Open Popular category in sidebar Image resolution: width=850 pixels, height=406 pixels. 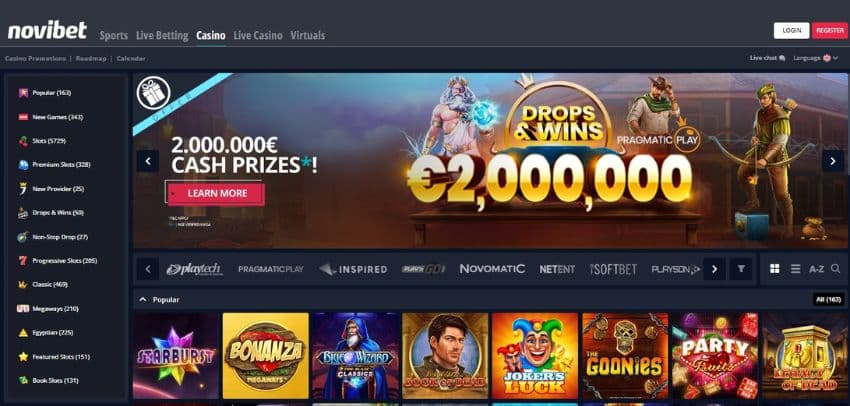click(51, 93)
